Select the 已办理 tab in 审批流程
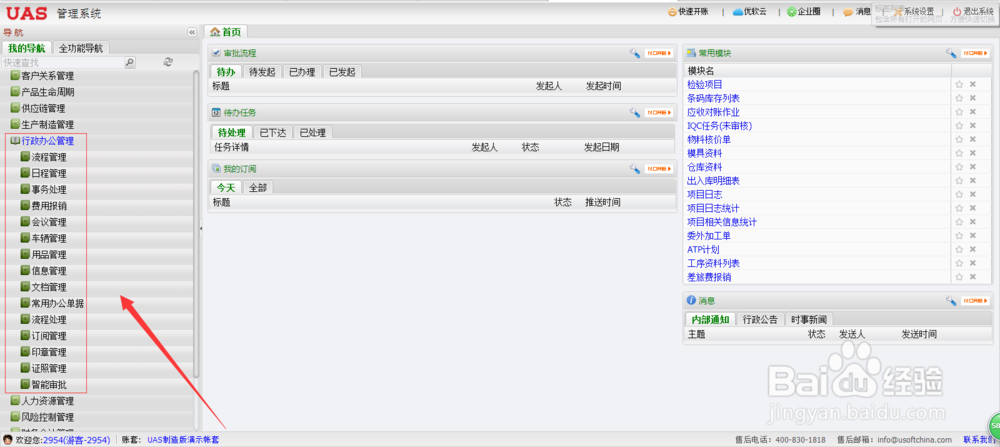Image resolution: width=1000 pixels, height=447 pixels. pos(302,71)
